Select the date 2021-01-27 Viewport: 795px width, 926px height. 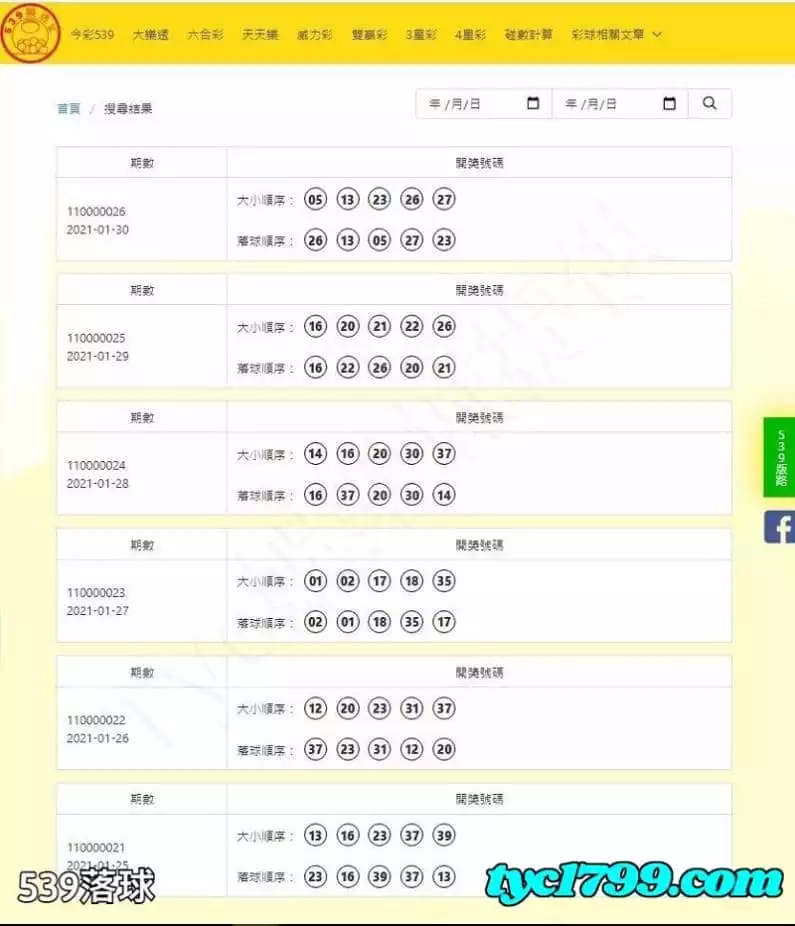(97, 611)
